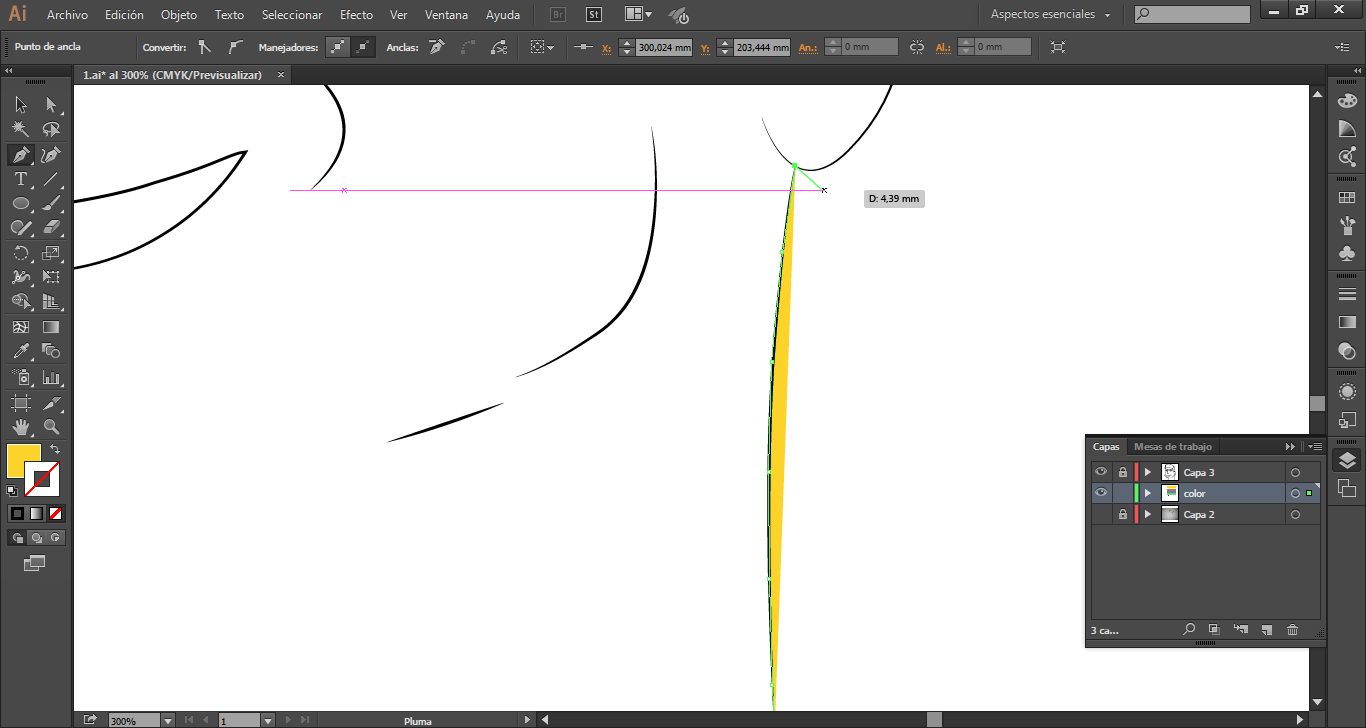Delete selected layer with trash icon
Screen dimensions: 1366x728
[x=1292, y=630]
